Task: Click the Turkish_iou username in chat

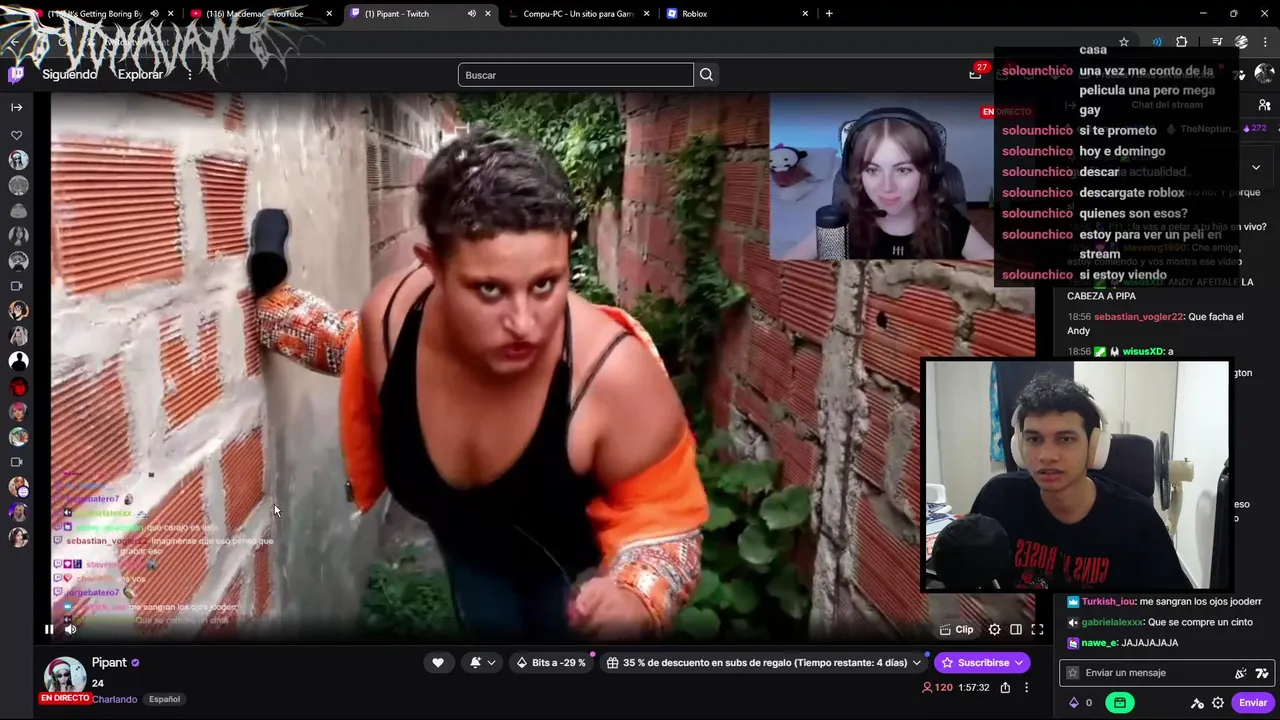Action: click(x=1109, y=602)
